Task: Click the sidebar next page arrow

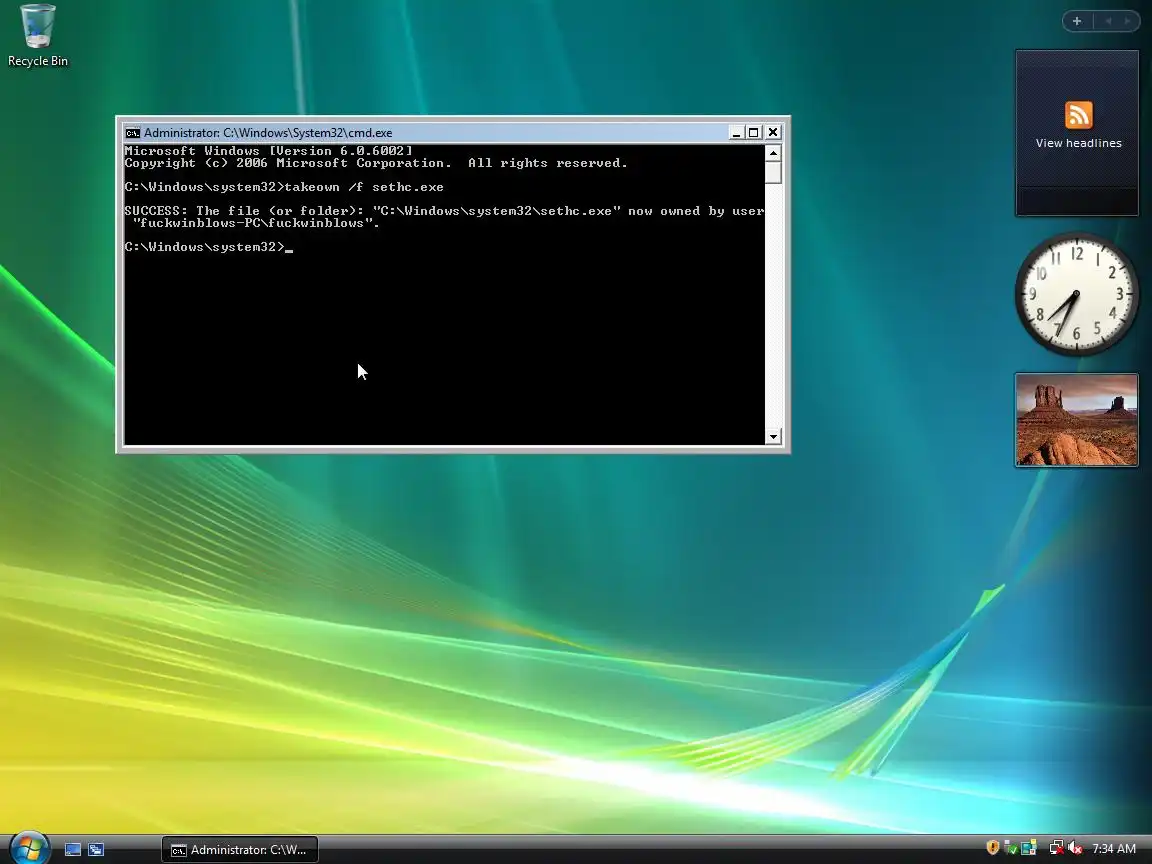Action: tap(1127, 21)
